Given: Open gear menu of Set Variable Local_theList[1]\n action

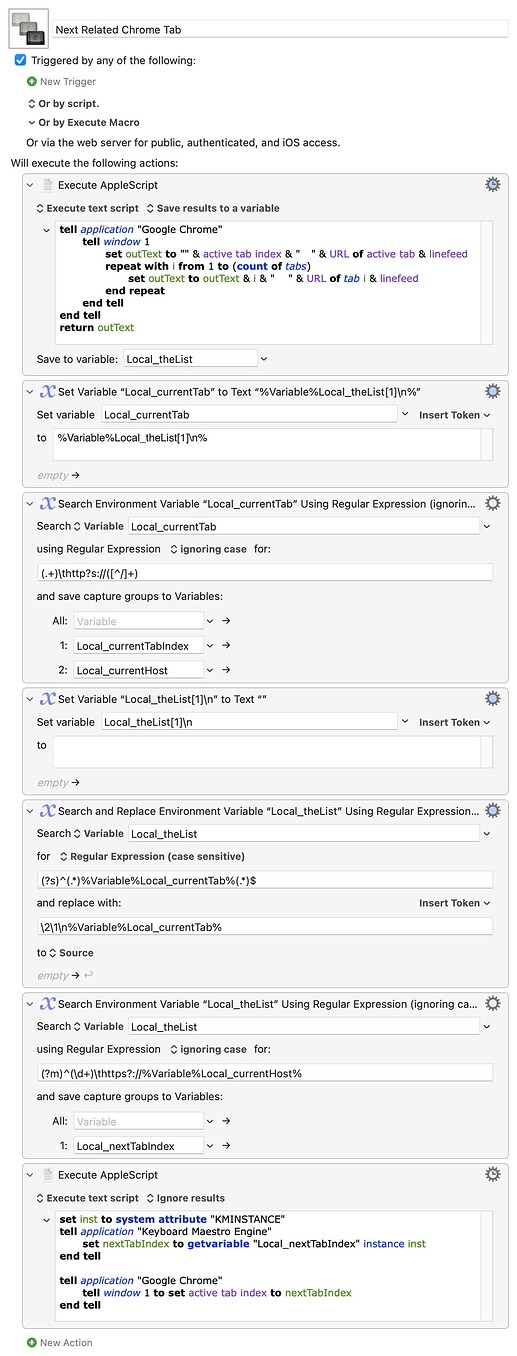Looking at the screenshot, I should [x=492, y=699].
